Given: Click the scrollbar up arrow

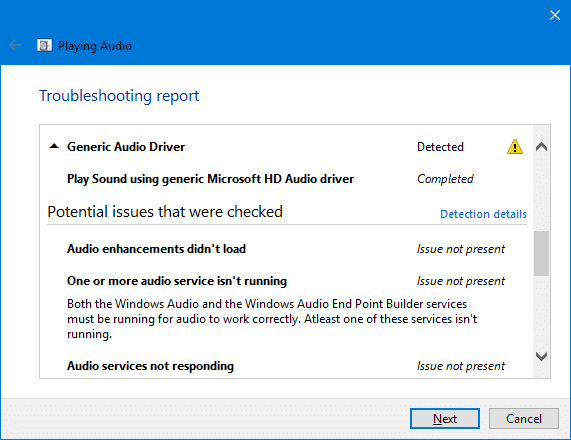Looking at the screenshot, I should [542, 146].
